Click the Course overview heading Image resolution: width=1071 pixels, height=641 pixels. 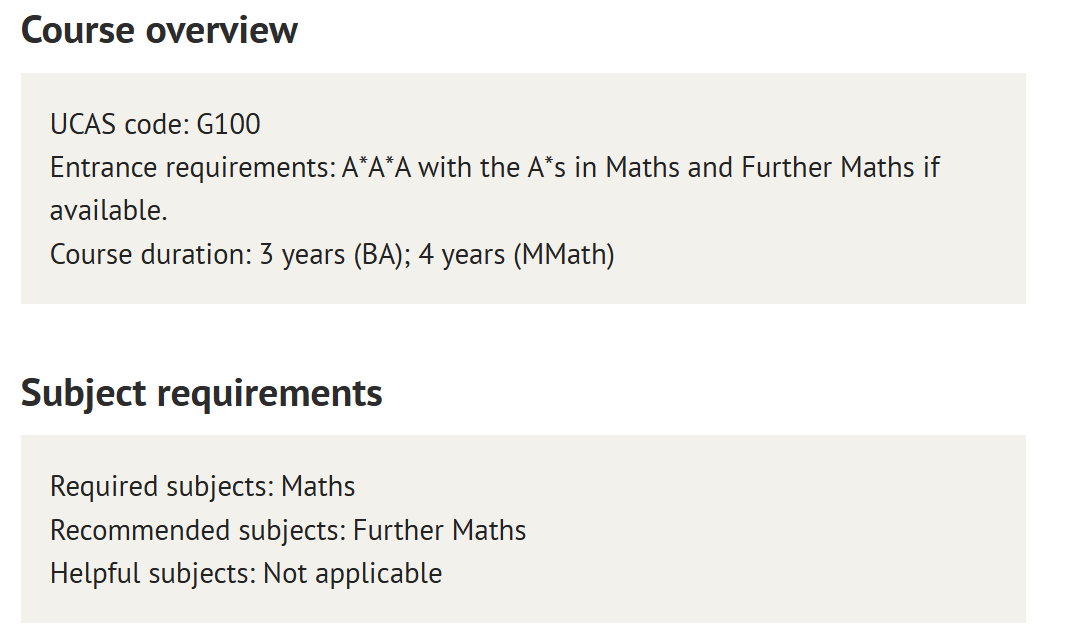159,31
